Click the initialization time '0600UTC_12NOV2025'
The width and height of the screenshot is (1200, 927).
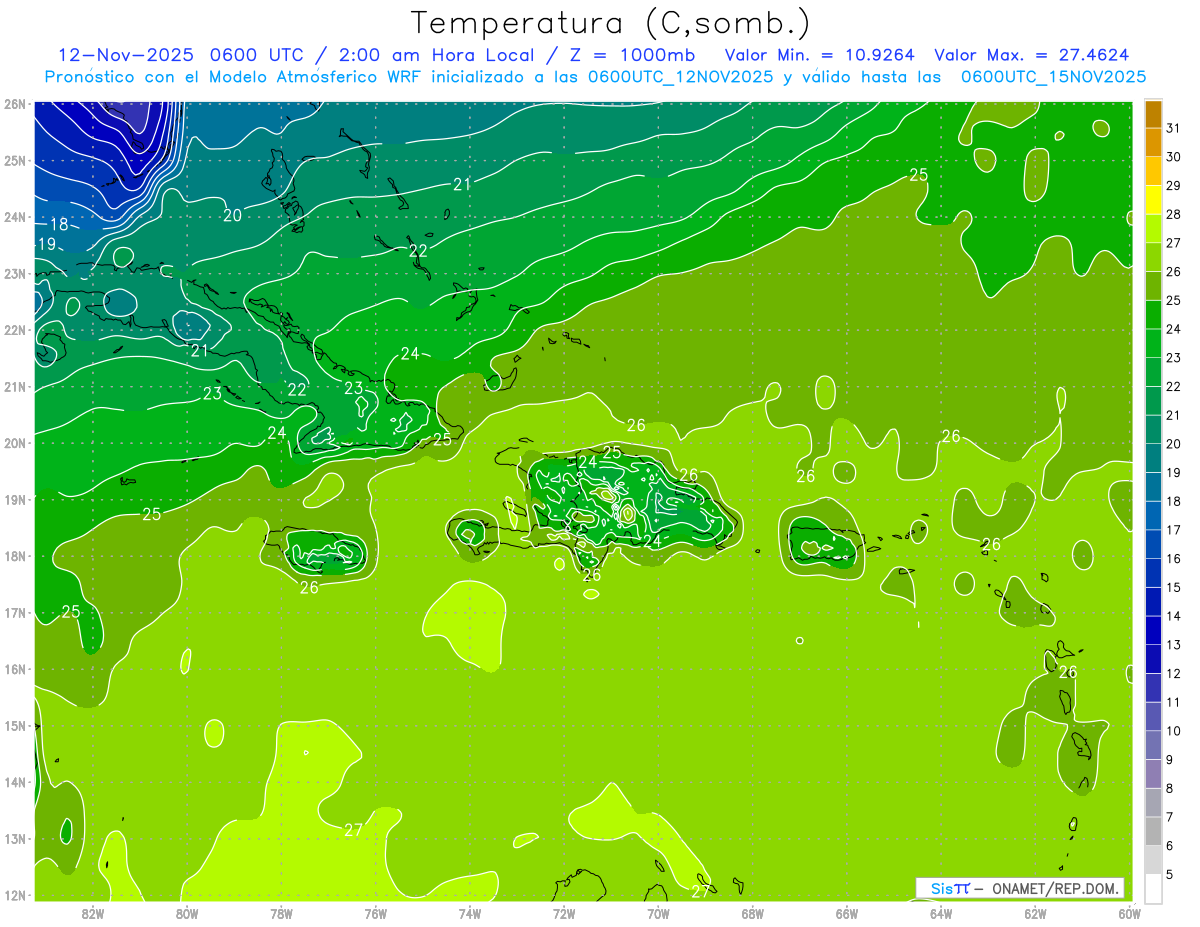pos(680,77)
